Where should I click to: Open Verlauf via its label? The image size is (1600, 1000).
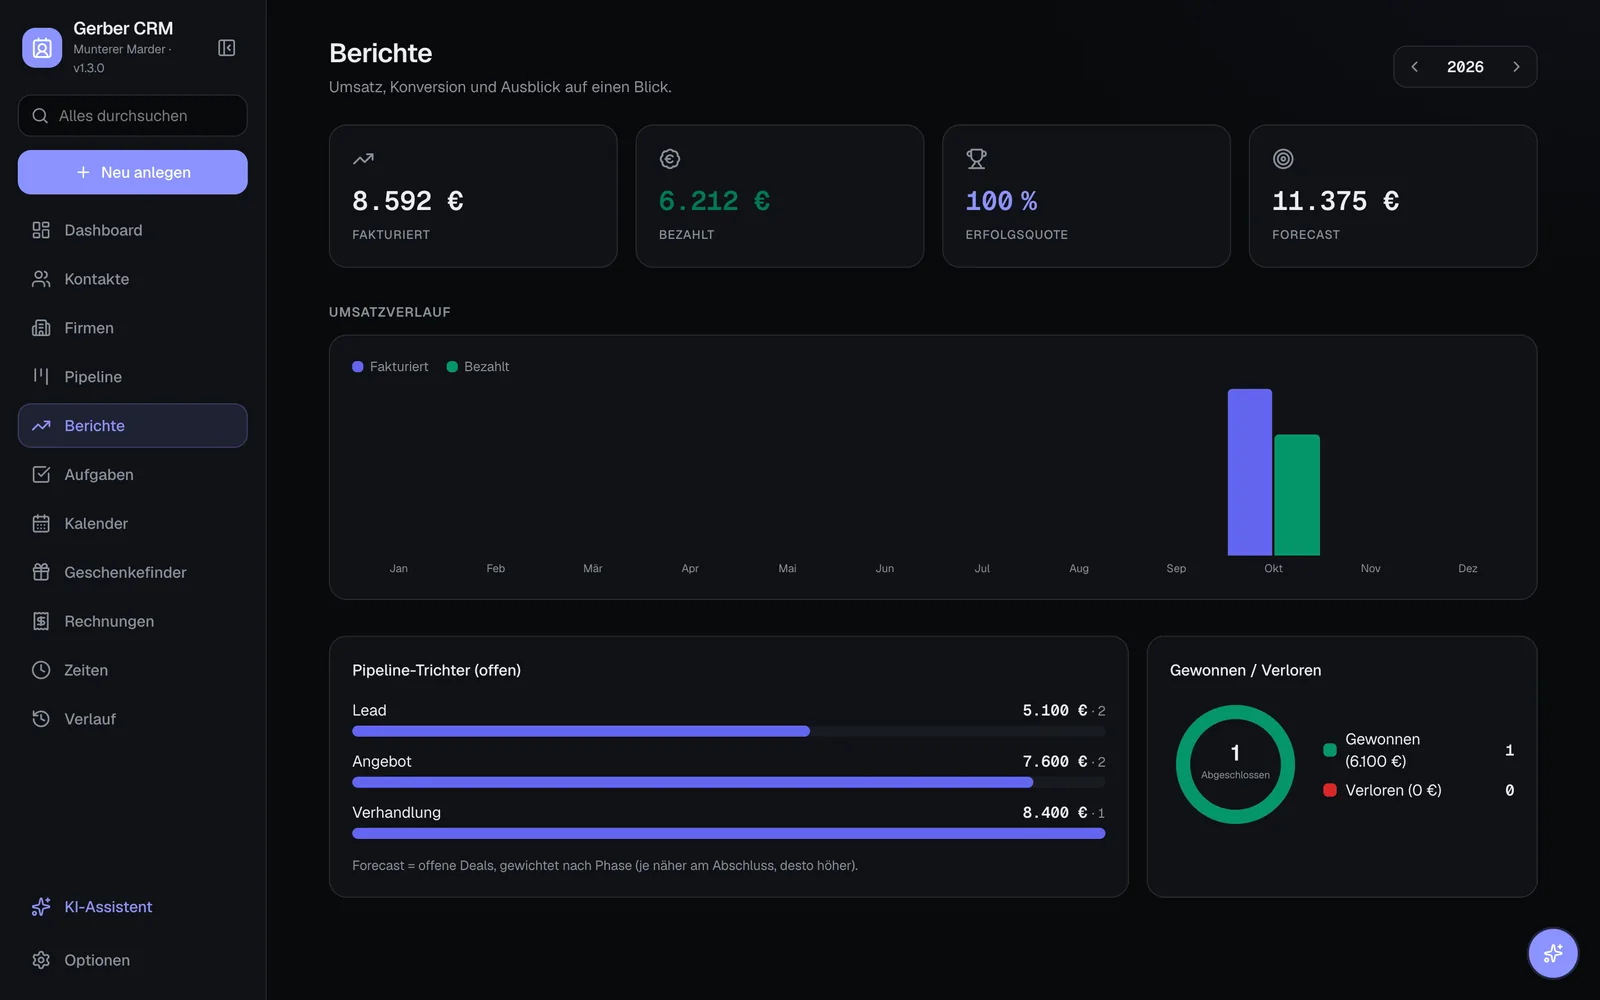(x=90, y=719)
